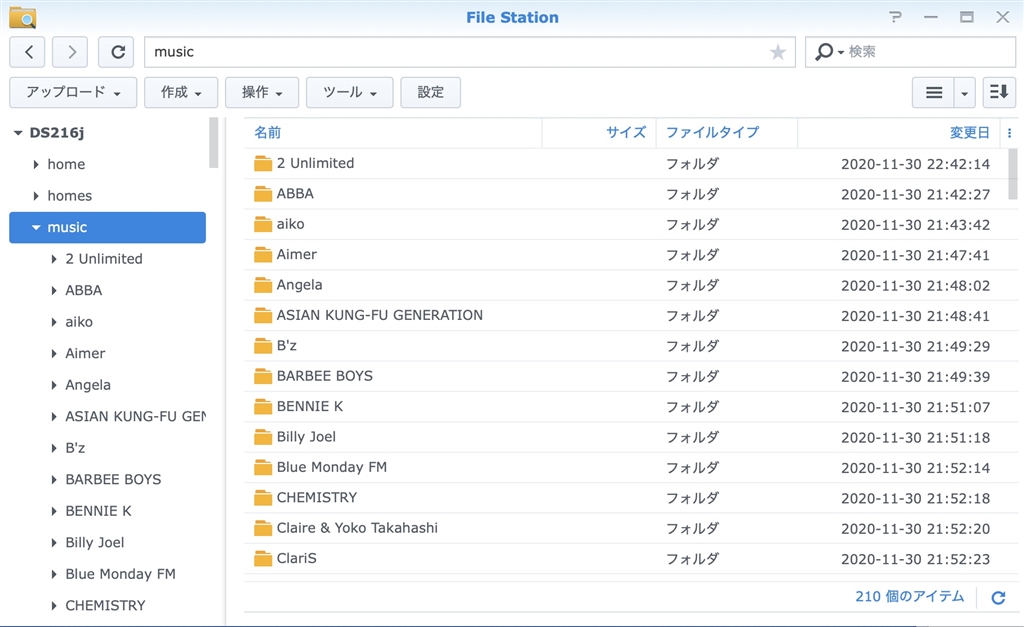Open the 操作 menu

tap(262, 92)
